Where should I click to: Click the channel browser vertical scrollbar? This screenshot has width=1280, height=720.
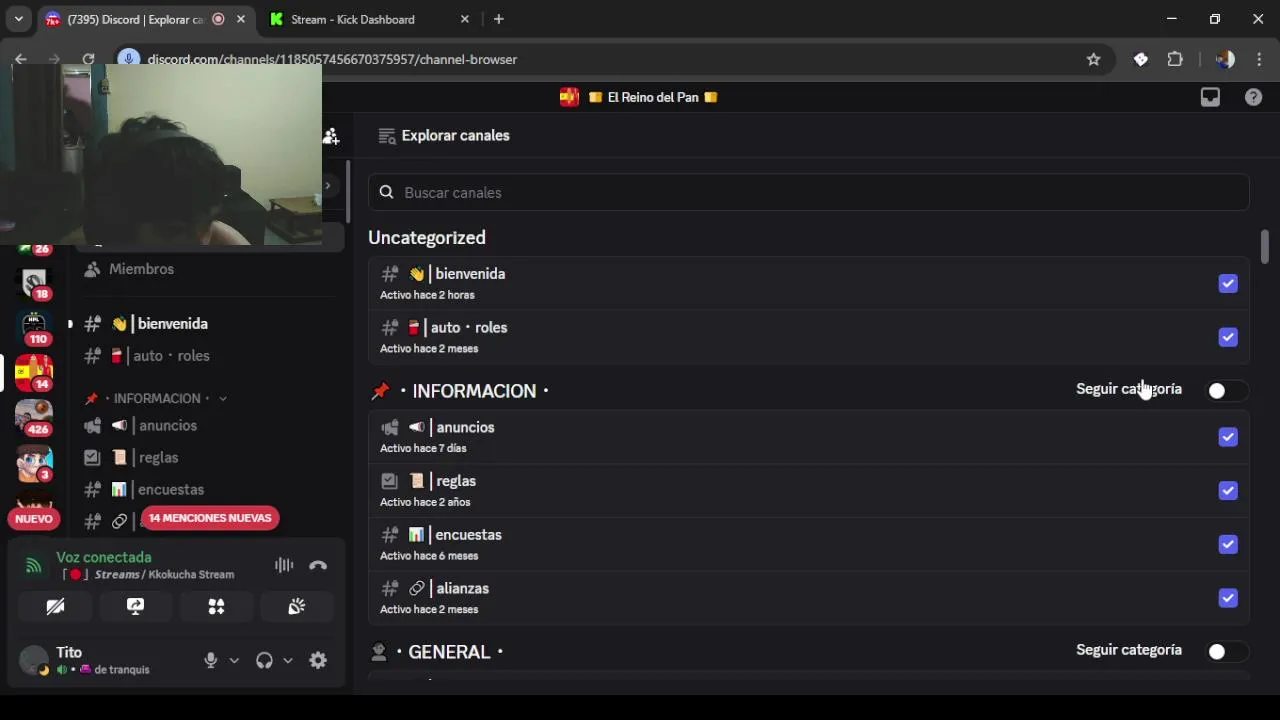point(1264,246)
